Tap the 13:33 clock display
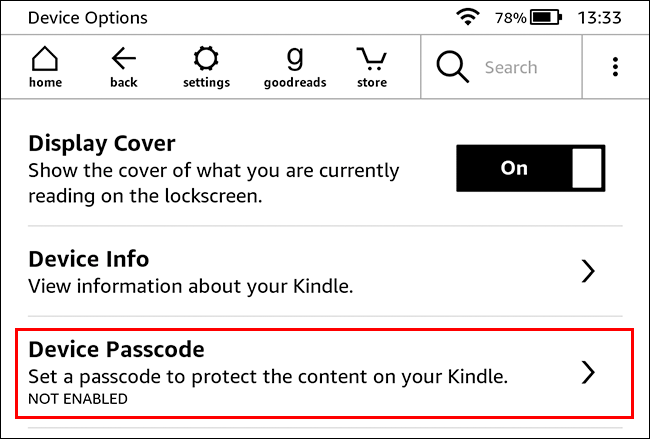This screenshot has height=439, width=650. (x=600, y=18)
